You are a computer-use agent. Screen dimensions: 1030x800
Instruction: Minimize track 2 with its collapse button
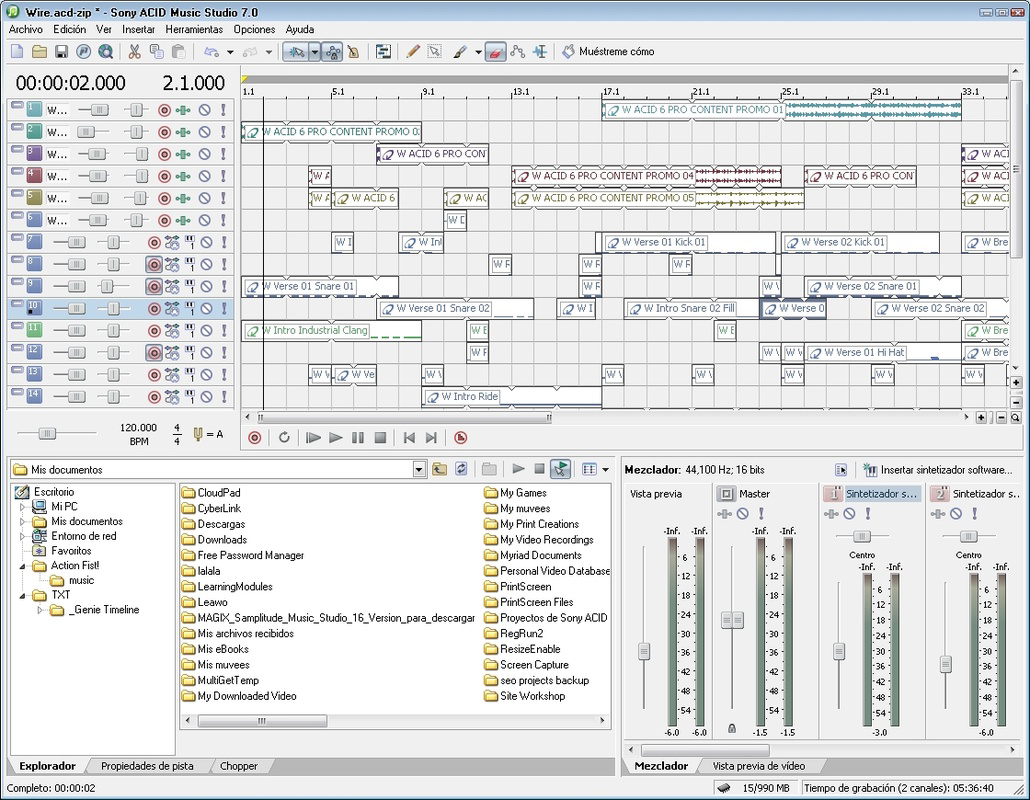[16, 127]
